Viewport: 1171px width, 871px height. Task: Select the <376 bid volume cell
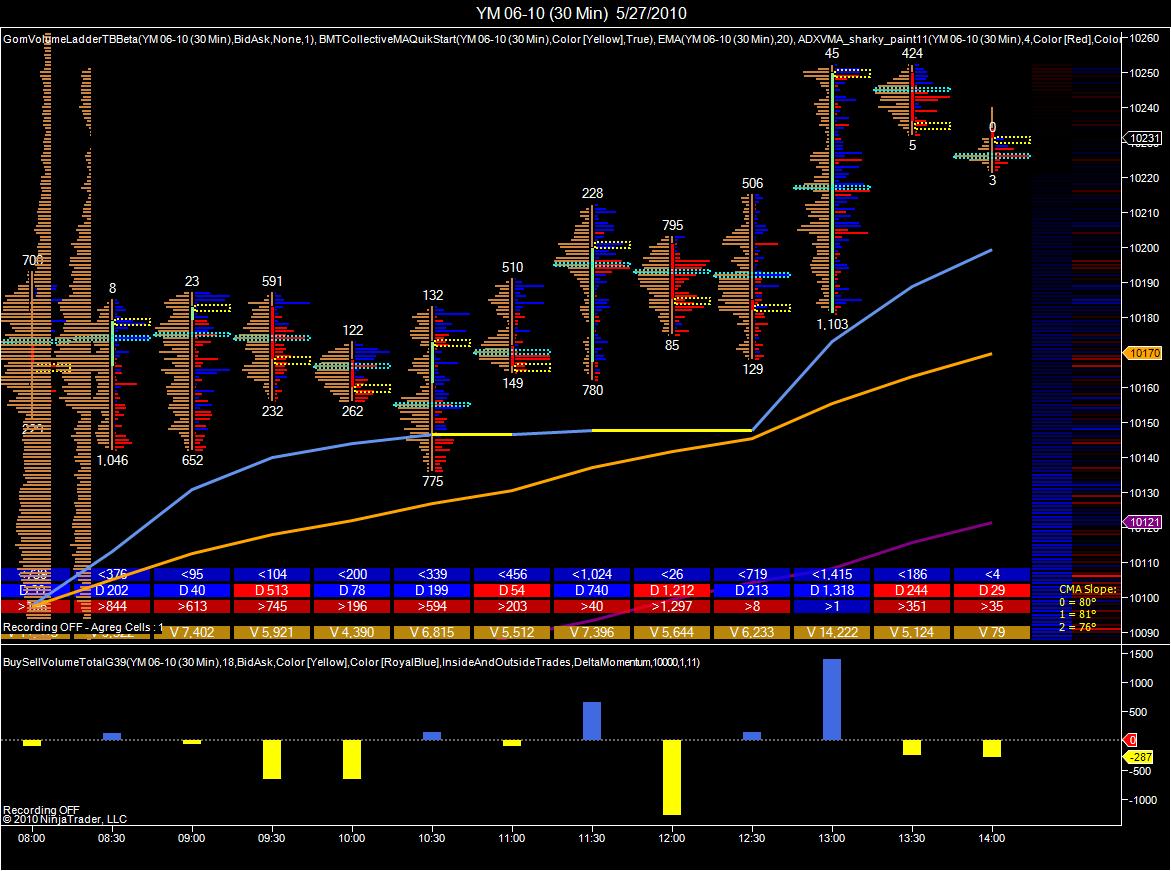(112, 574)
